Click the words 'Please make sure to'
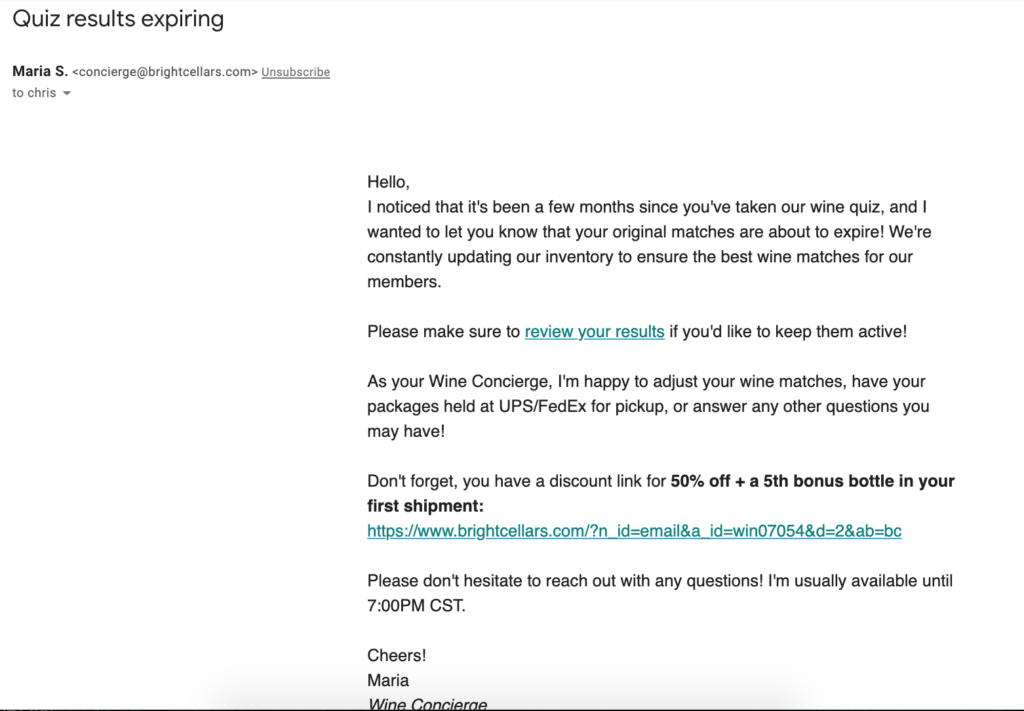Image resolution: width=1024 pixels, height=711 pixels. (443, 332)
